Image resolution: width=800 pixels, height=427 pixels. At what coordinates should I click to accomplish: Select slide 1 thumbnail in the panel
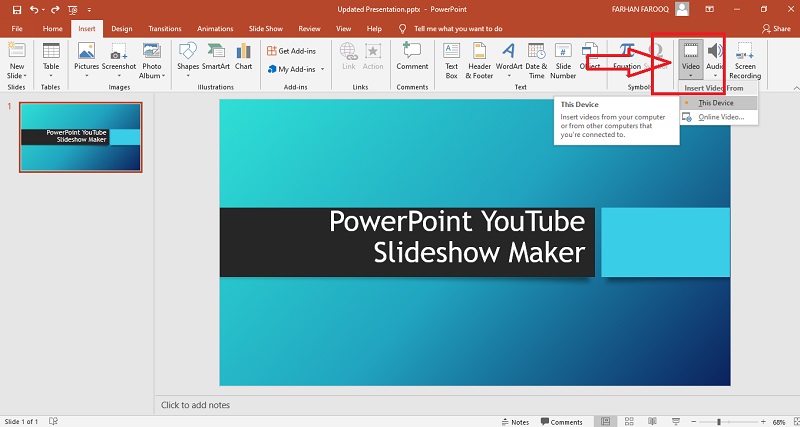point(81,137)
